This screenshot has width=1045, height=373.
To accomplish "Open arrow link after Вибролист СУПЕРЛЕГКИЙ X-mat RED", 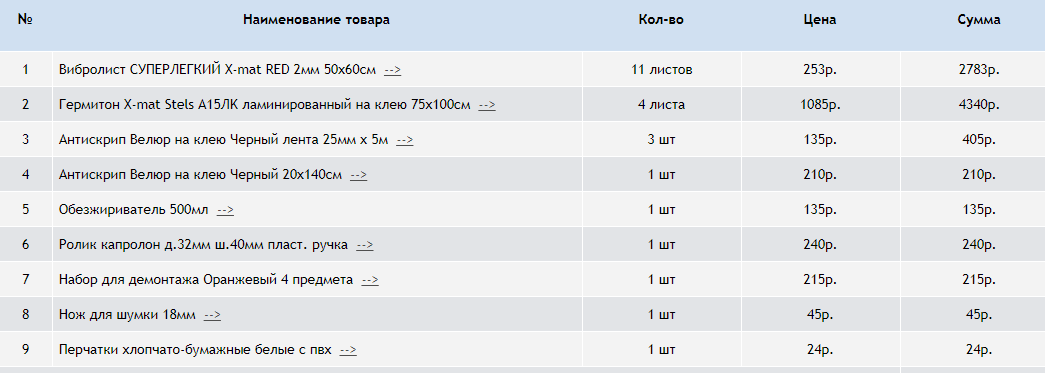I will pos(393,70).
